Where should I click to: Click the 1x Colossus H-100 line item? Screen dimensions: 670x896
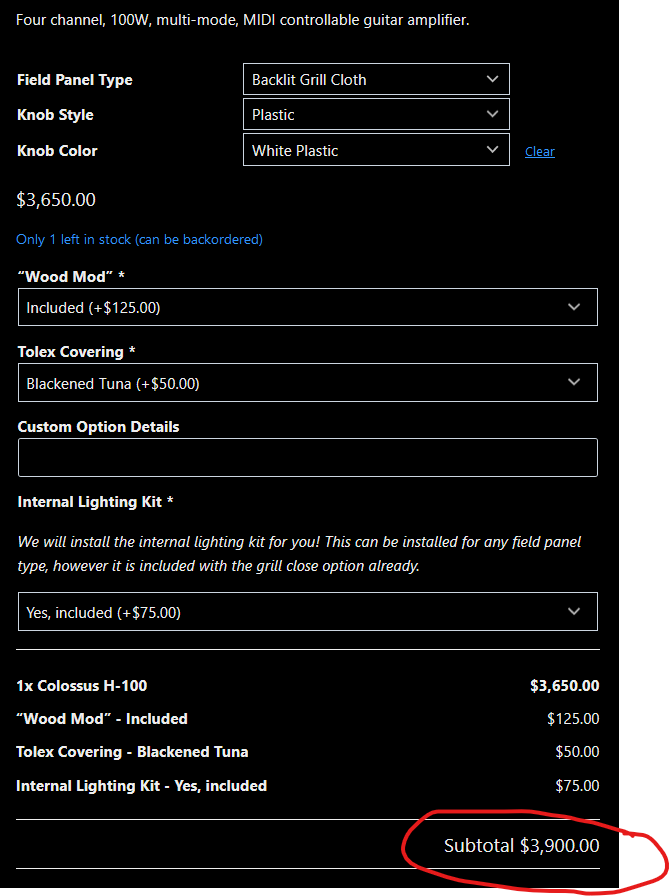pyautogui.click(x=82, y=686)
